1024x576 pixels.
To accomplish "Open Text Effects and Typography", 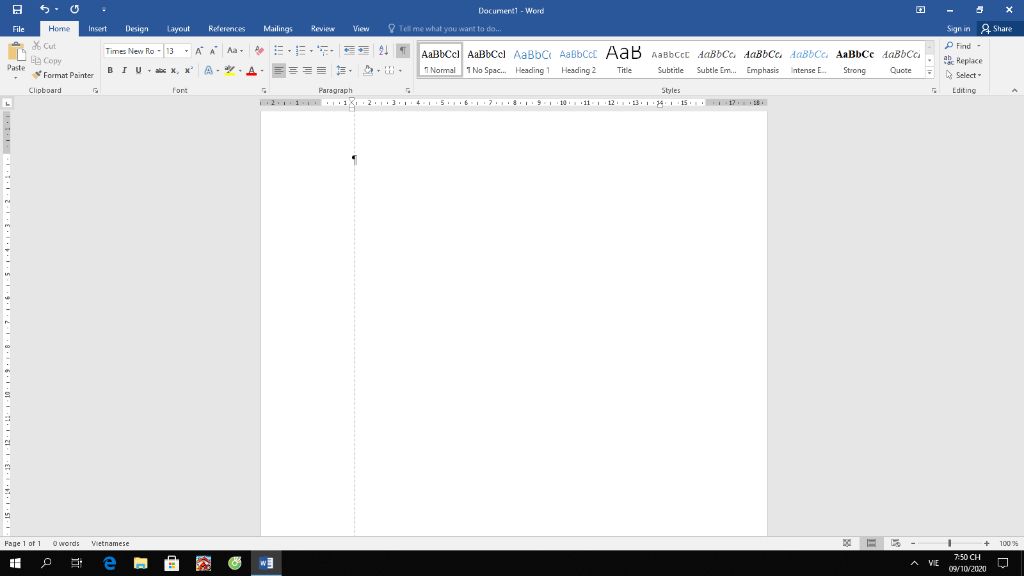I will click(x=208, y=71).
